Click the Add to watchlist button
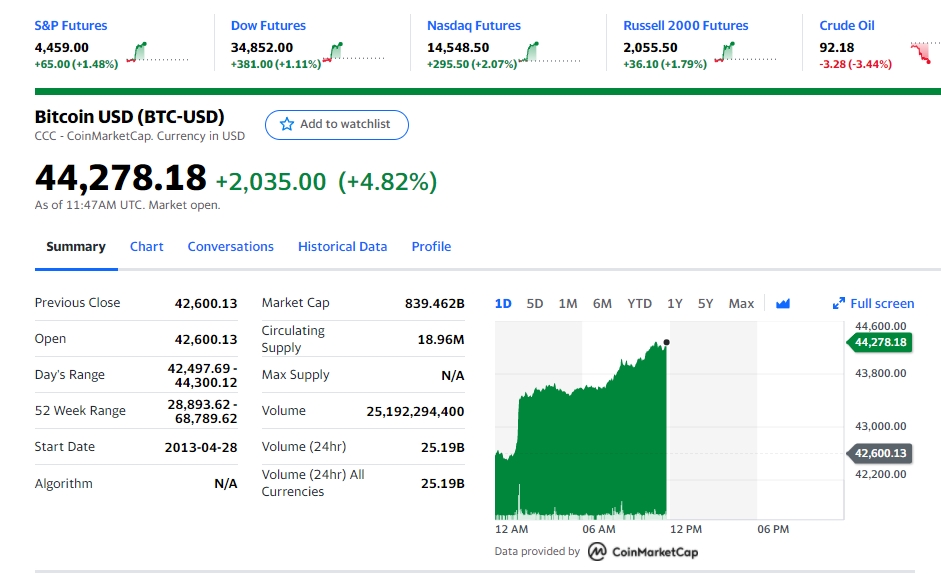The image size is (941, 583). coord(337,125)
